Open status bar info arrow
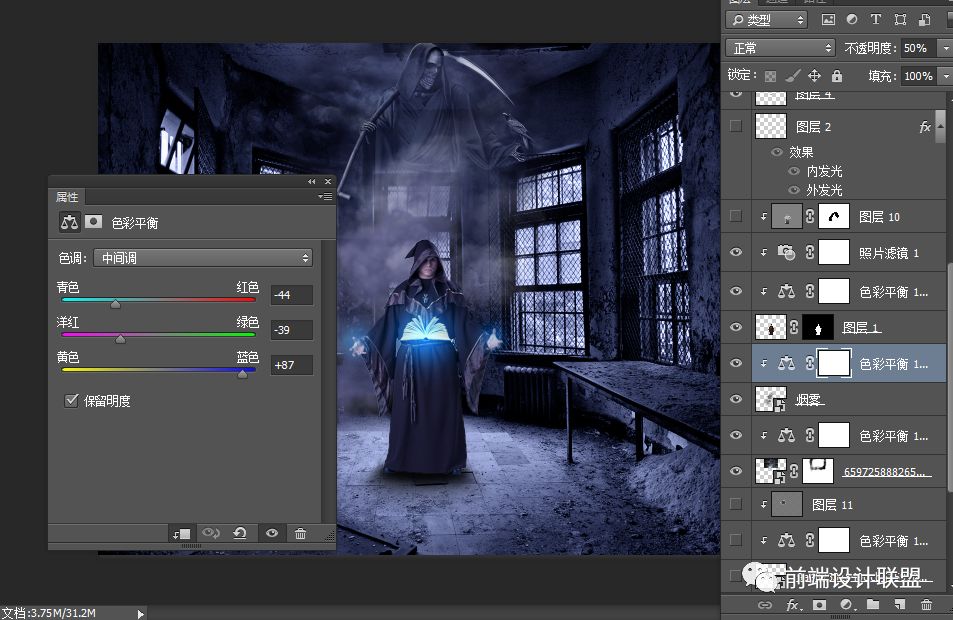Screen dimensions: 953x620 (x=140, y=613)
